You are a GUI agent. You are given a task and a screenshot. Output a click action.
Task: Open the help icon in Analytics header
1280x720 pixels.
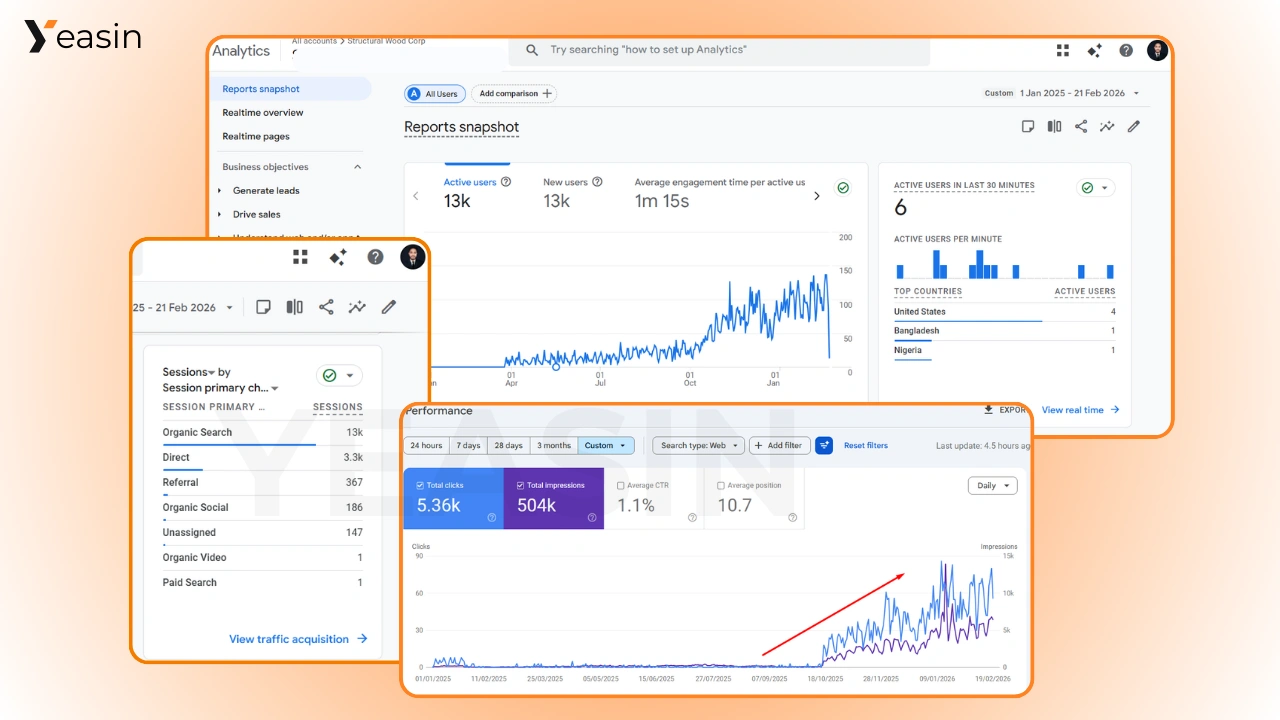pos(1126,51)
